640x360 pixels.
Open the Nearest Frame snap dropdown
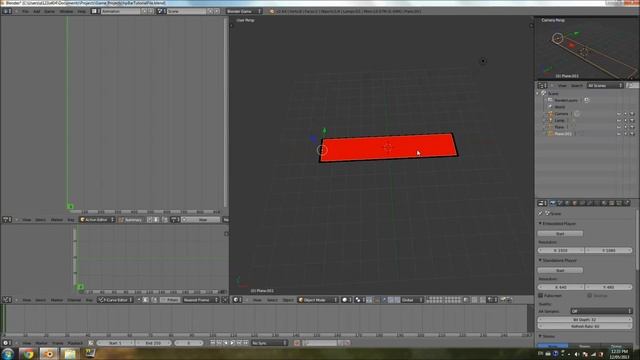point(200,300)
